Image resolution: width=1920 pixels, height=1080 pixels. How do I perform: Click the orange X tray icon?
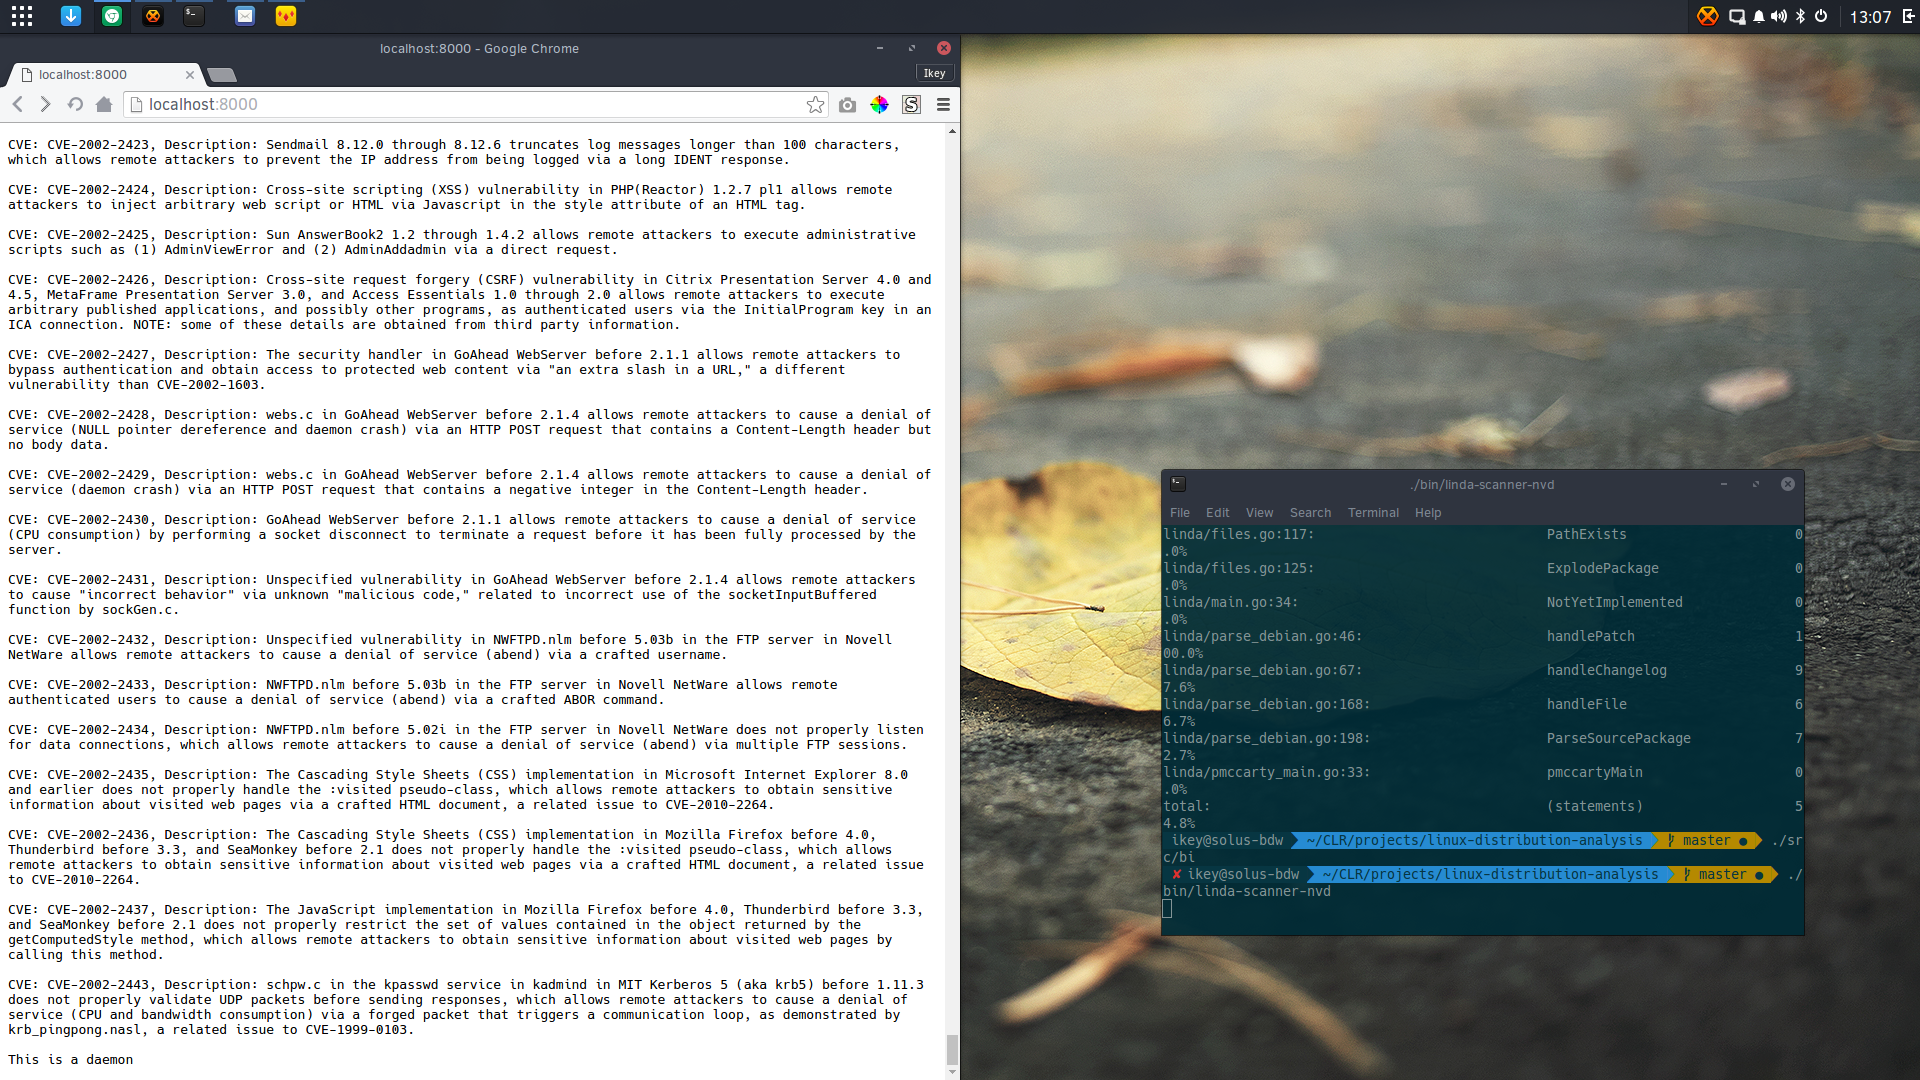point(1708,16)
